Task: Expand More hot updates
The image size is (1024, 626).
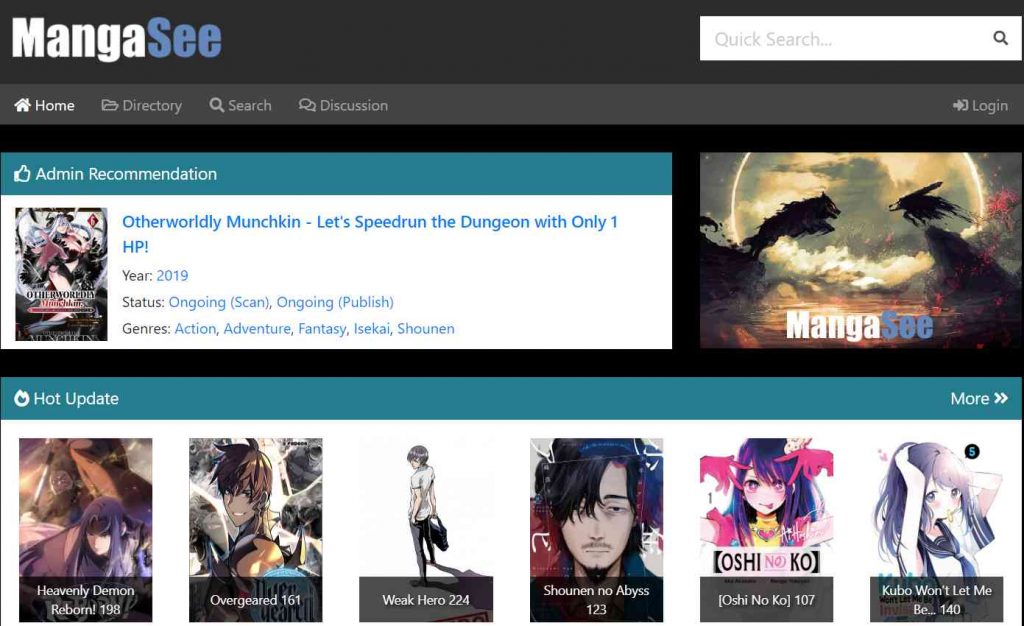Action: 978,398
